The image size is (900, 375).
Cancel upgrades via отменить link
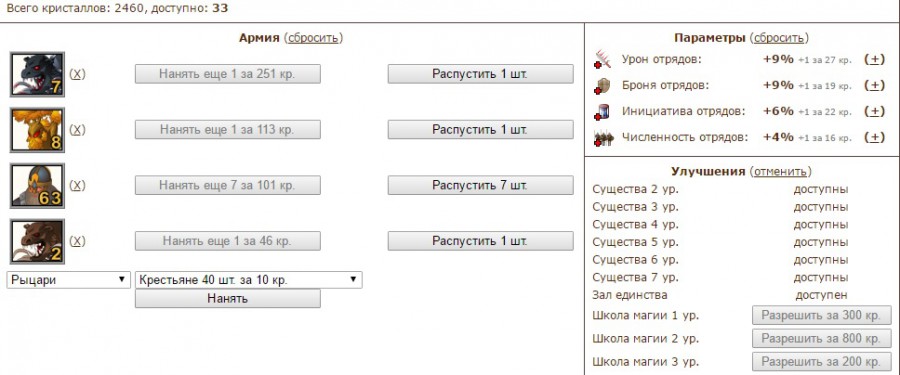[781, 171]
